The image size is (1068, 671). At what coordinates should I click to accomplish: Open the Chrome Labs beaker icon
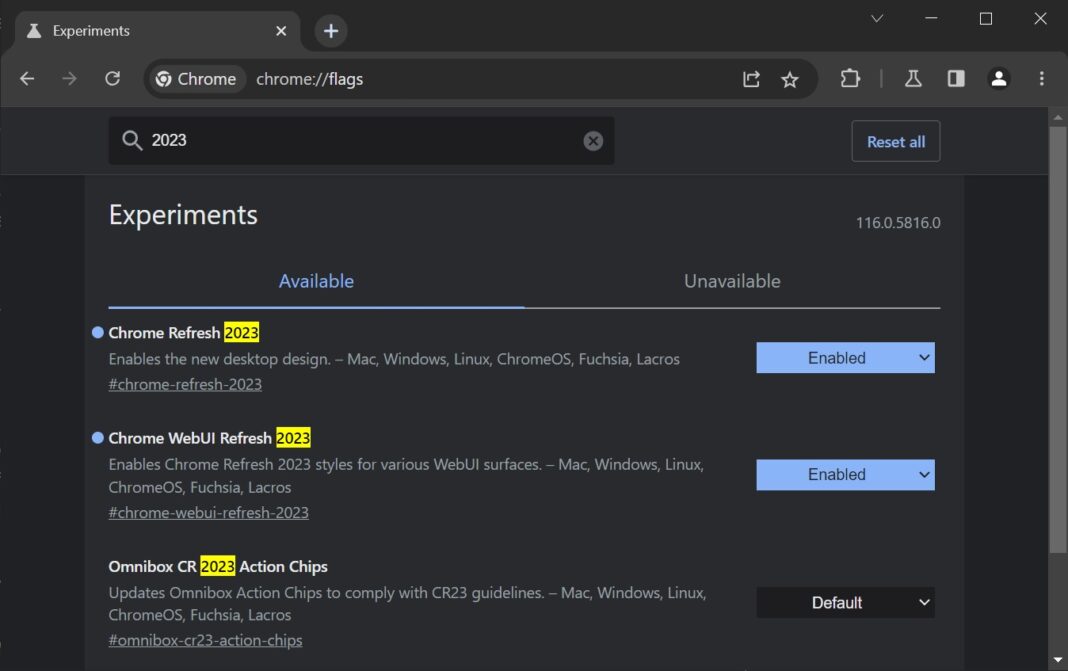[x=913, y=78]
